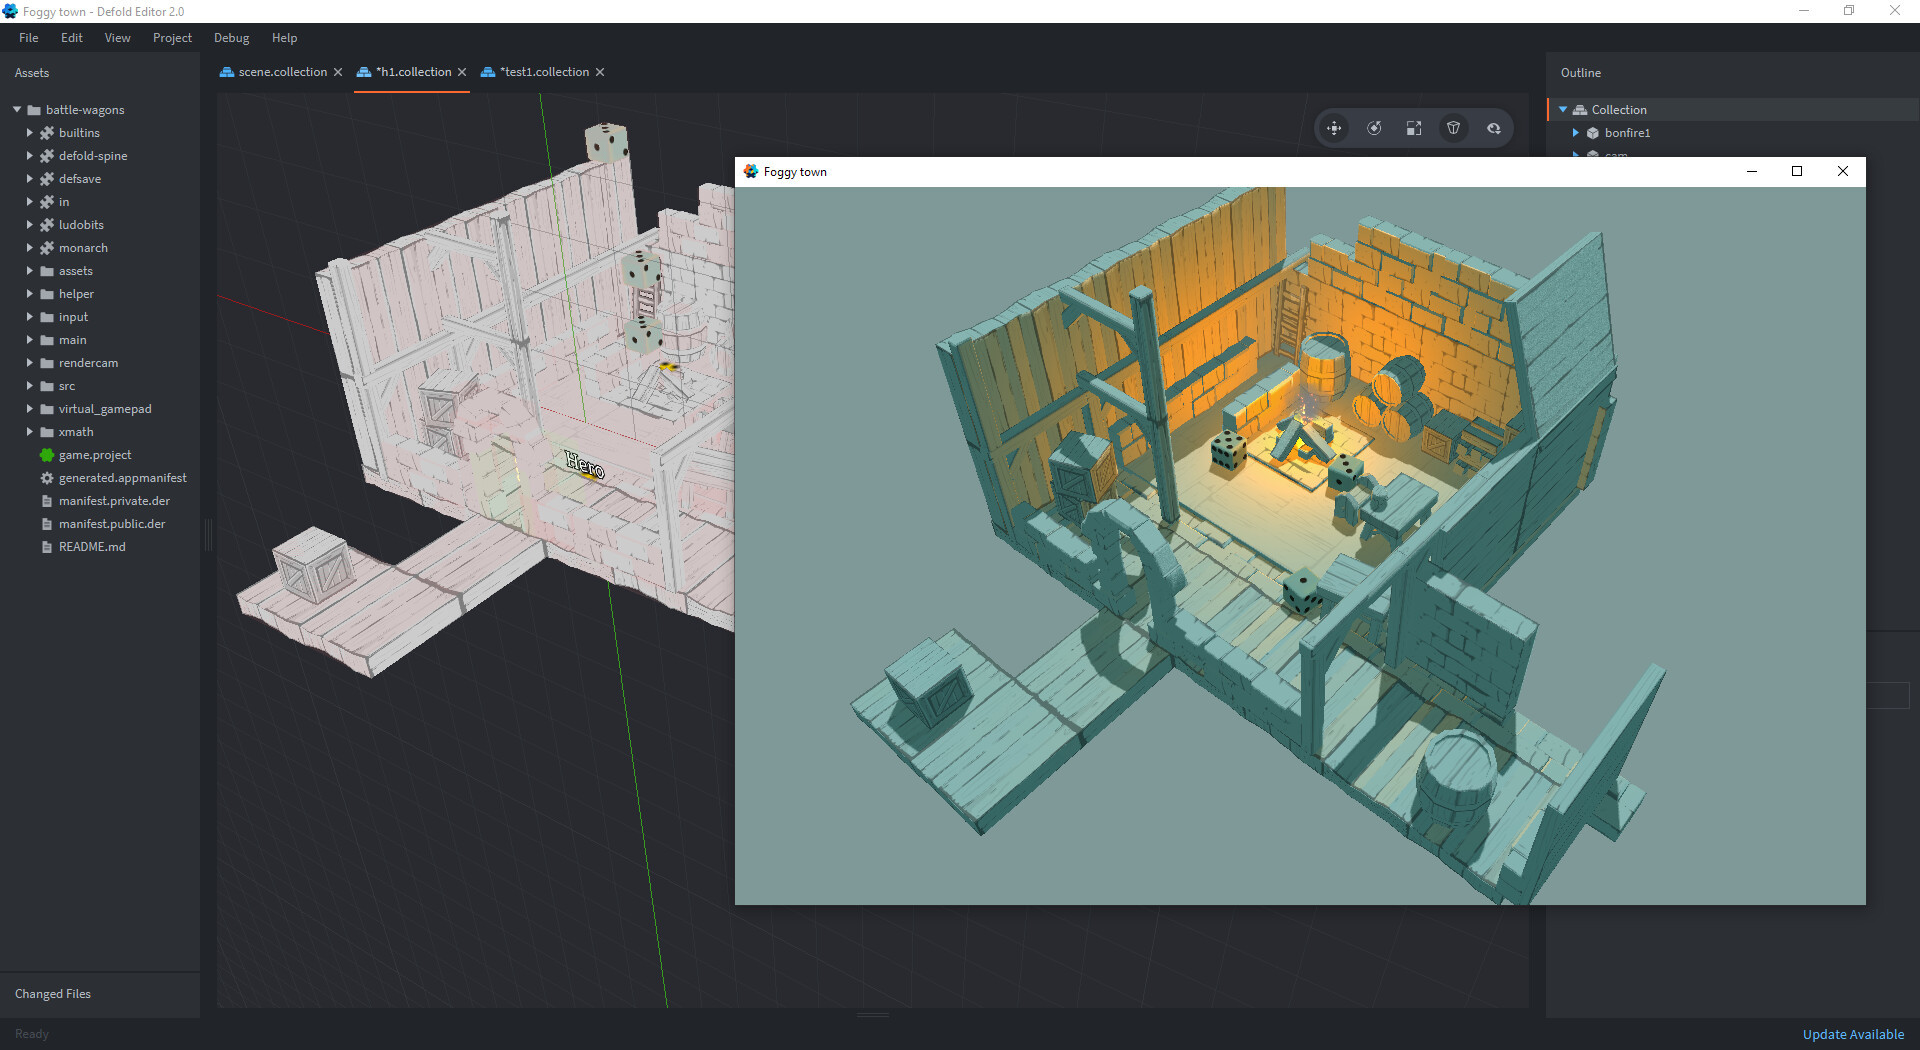Click the generated.appmanifest file icon
This screenshot has width=1920, height=1050.
pyautogui.click(x=46, y=478)
